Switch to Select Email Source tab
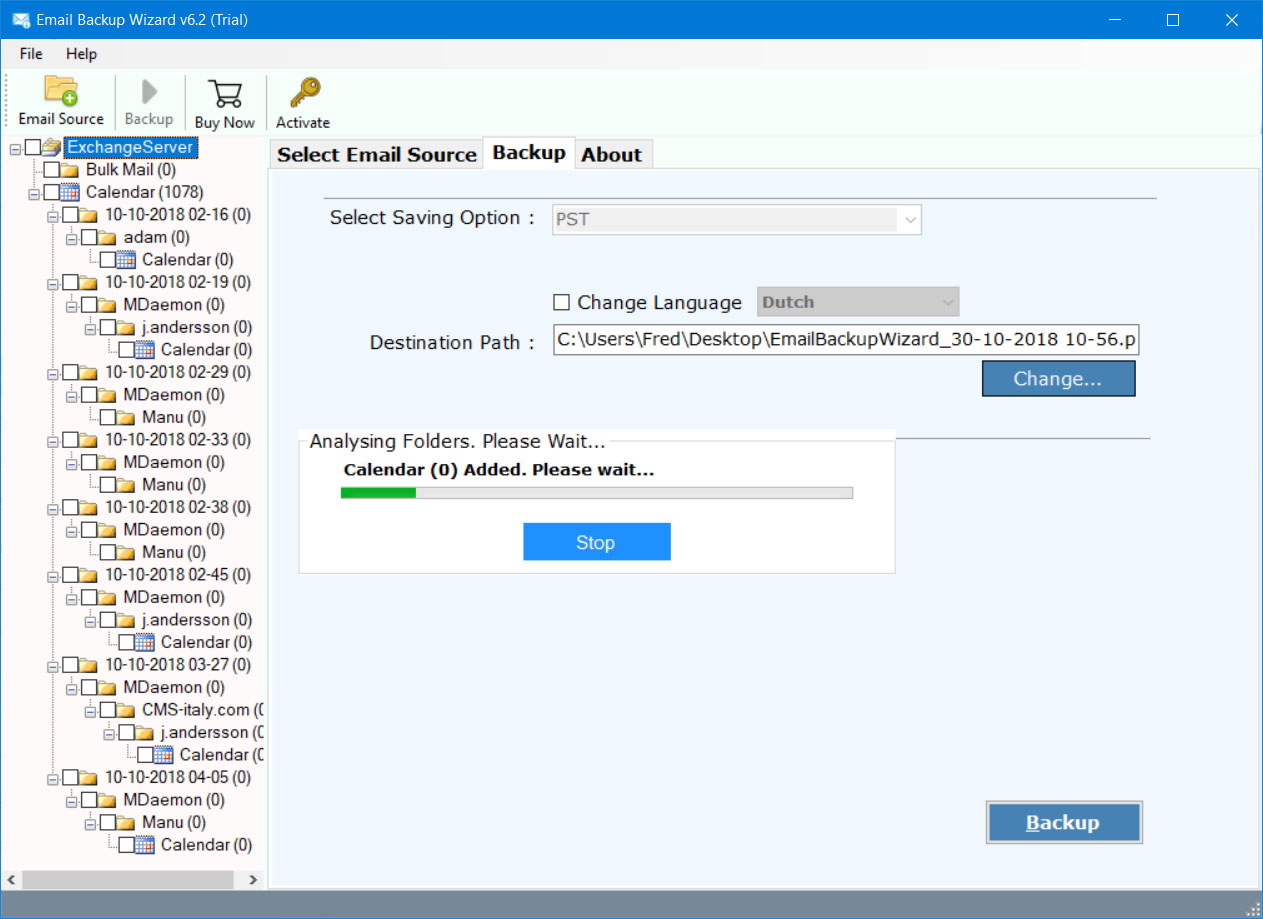Image resolution: width=1263 pixels, height=919 pixels. (x=377, y=154)
